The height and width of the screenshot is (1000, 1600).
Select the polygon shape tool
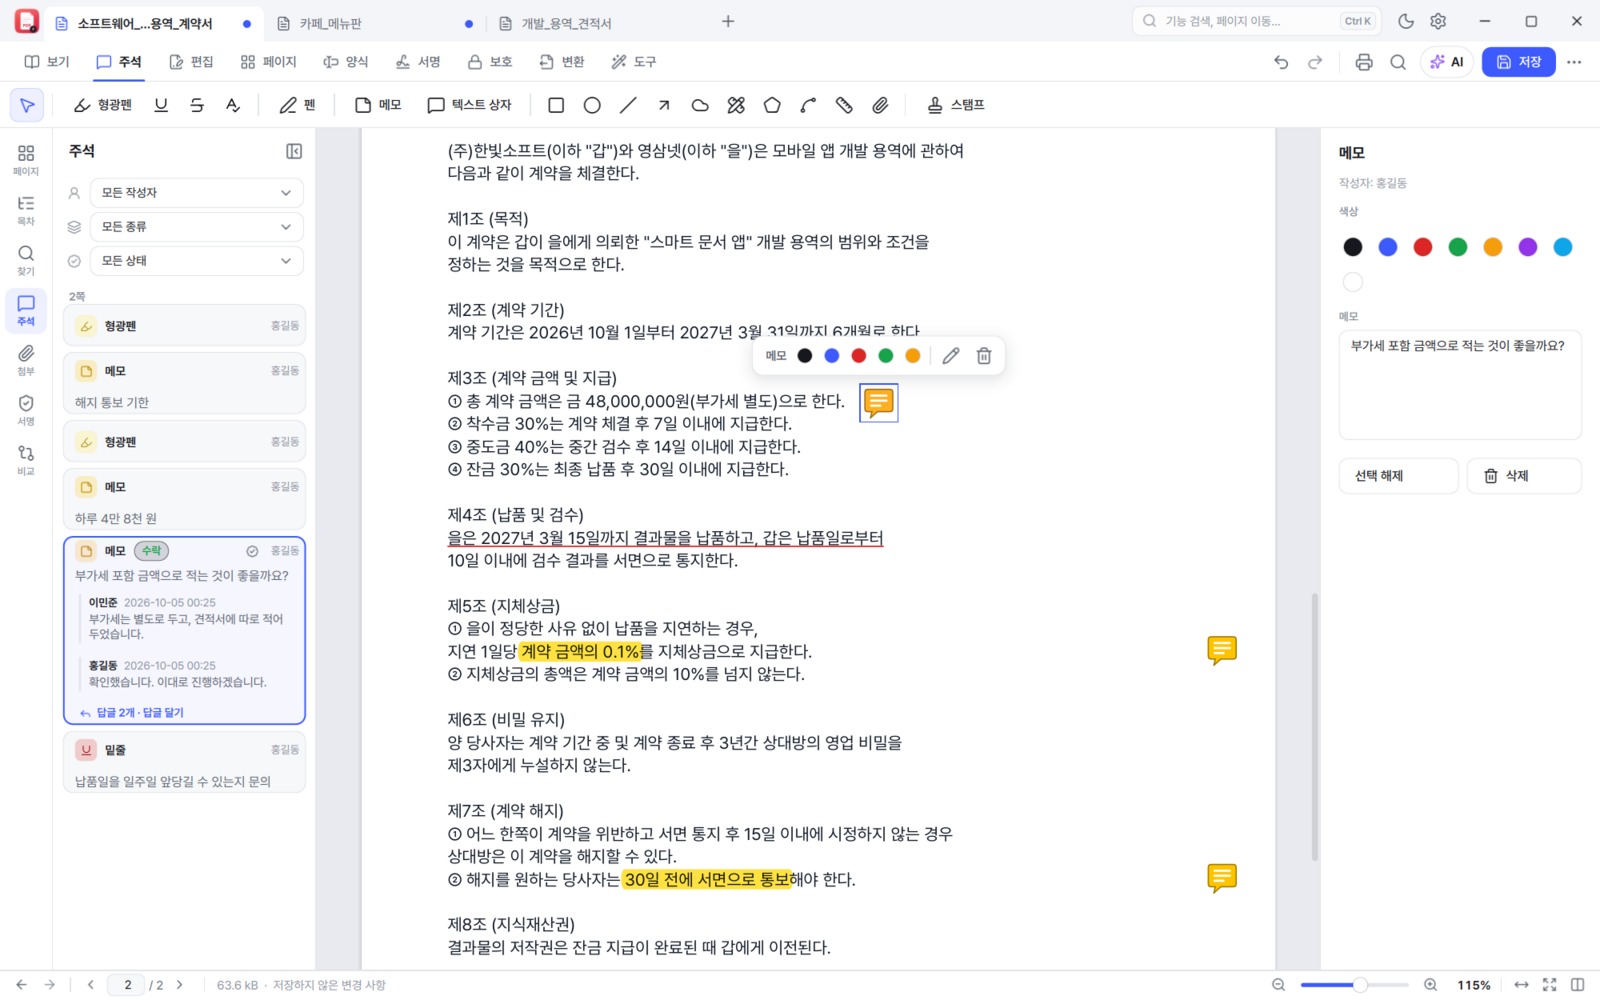coord(772,105)
